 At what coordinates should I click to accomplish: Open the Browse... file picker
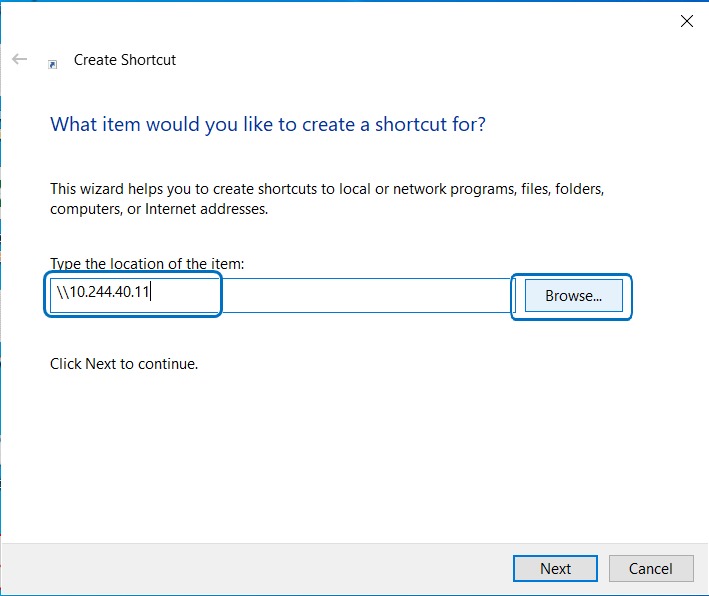573,296
